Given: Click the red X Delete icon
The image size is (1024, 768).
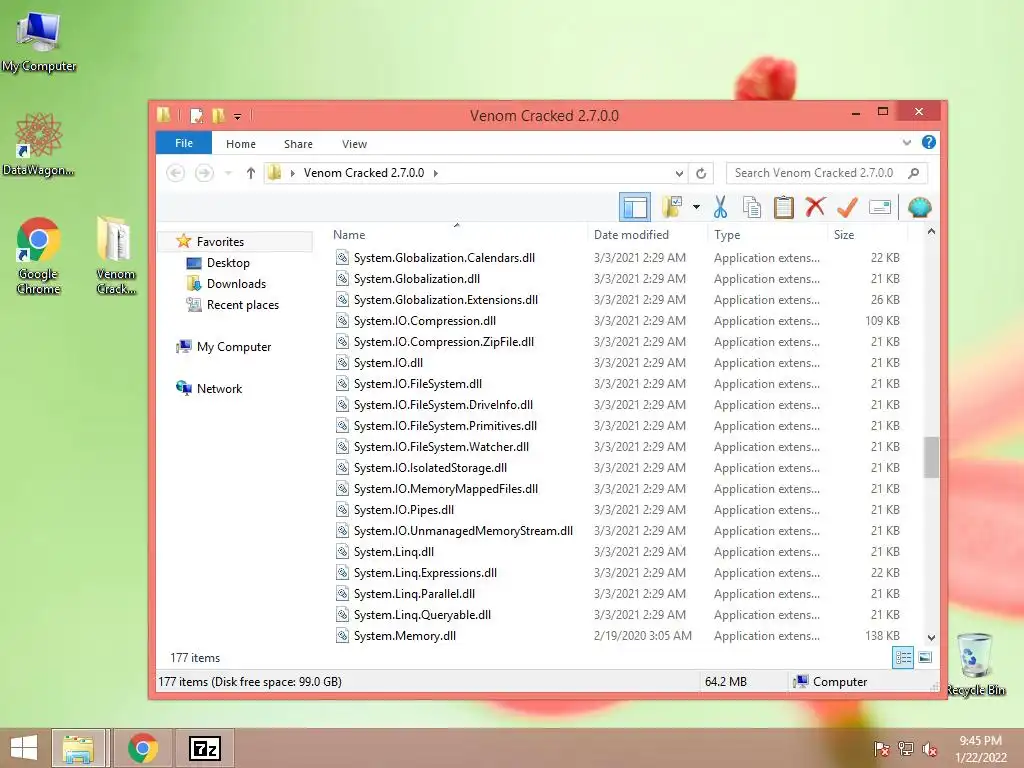Looking at the screenshot, I should point(815,207).
